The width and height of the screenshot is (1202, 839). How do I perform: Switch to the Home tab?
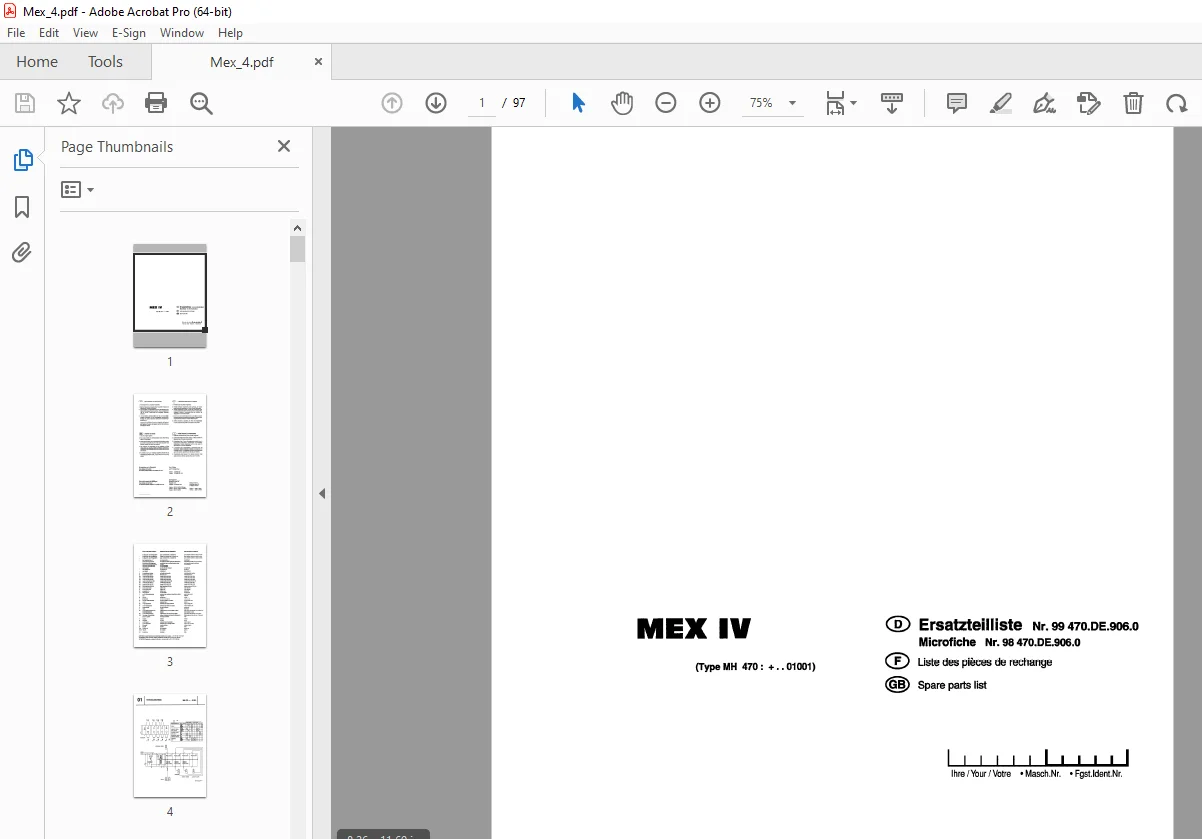click(37, 62)
